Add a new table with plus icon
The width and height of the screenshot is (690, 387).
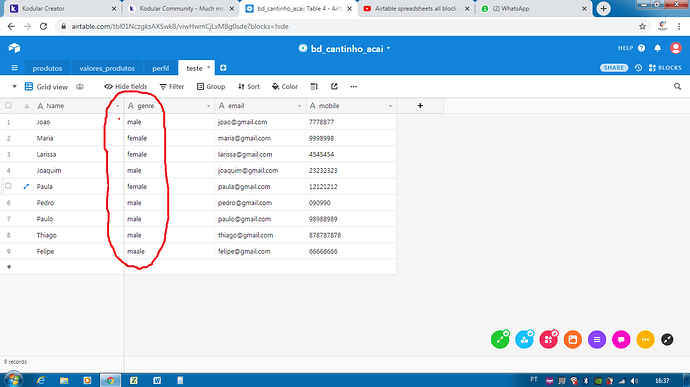tap(223, 68)
